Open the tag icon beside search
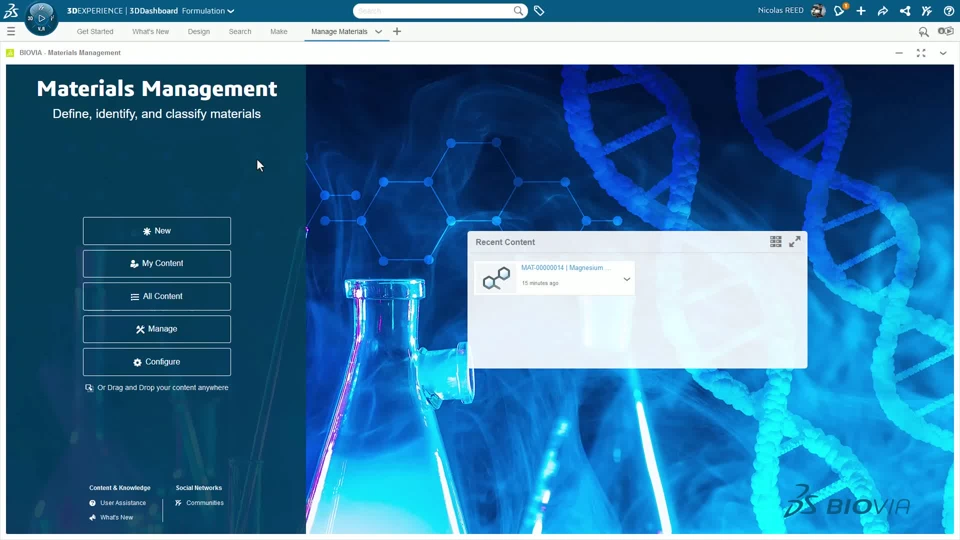Viewport: 960px width, 540px height. [539, 10]
